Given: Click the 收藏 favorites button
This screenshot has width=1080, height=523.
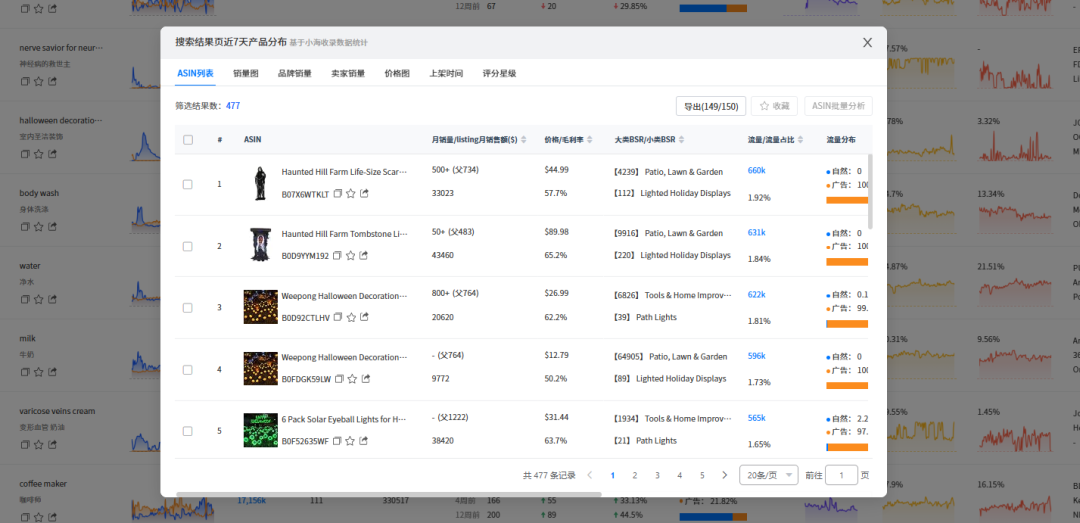Looking at the screenshot, I should (774, 106).
